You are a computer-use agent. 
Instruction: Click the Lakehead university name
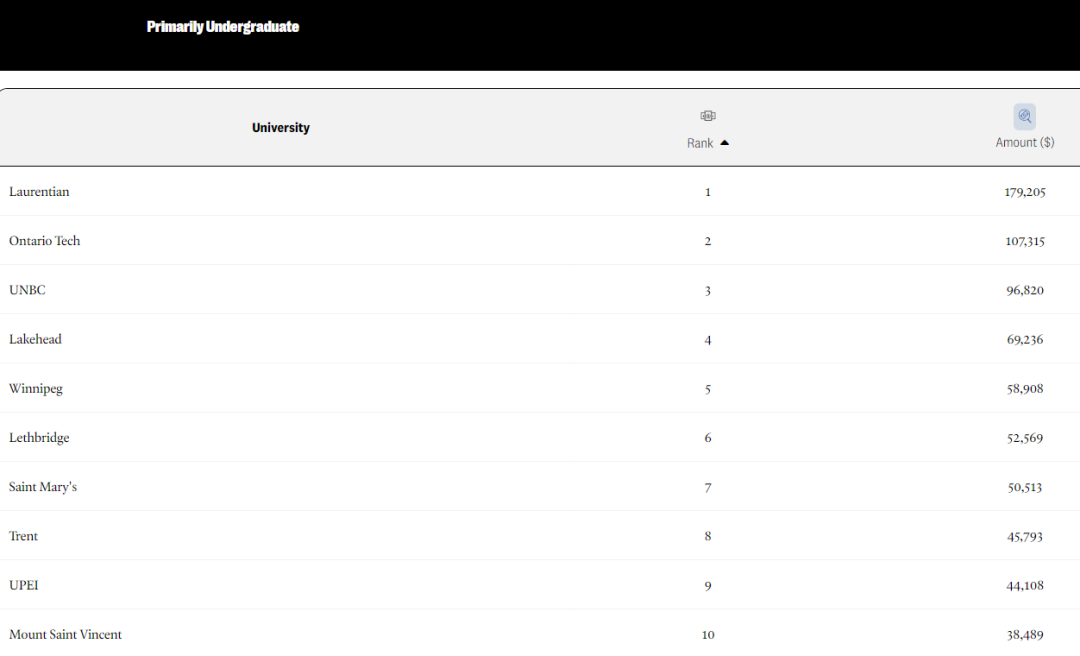tap(35, 339)
